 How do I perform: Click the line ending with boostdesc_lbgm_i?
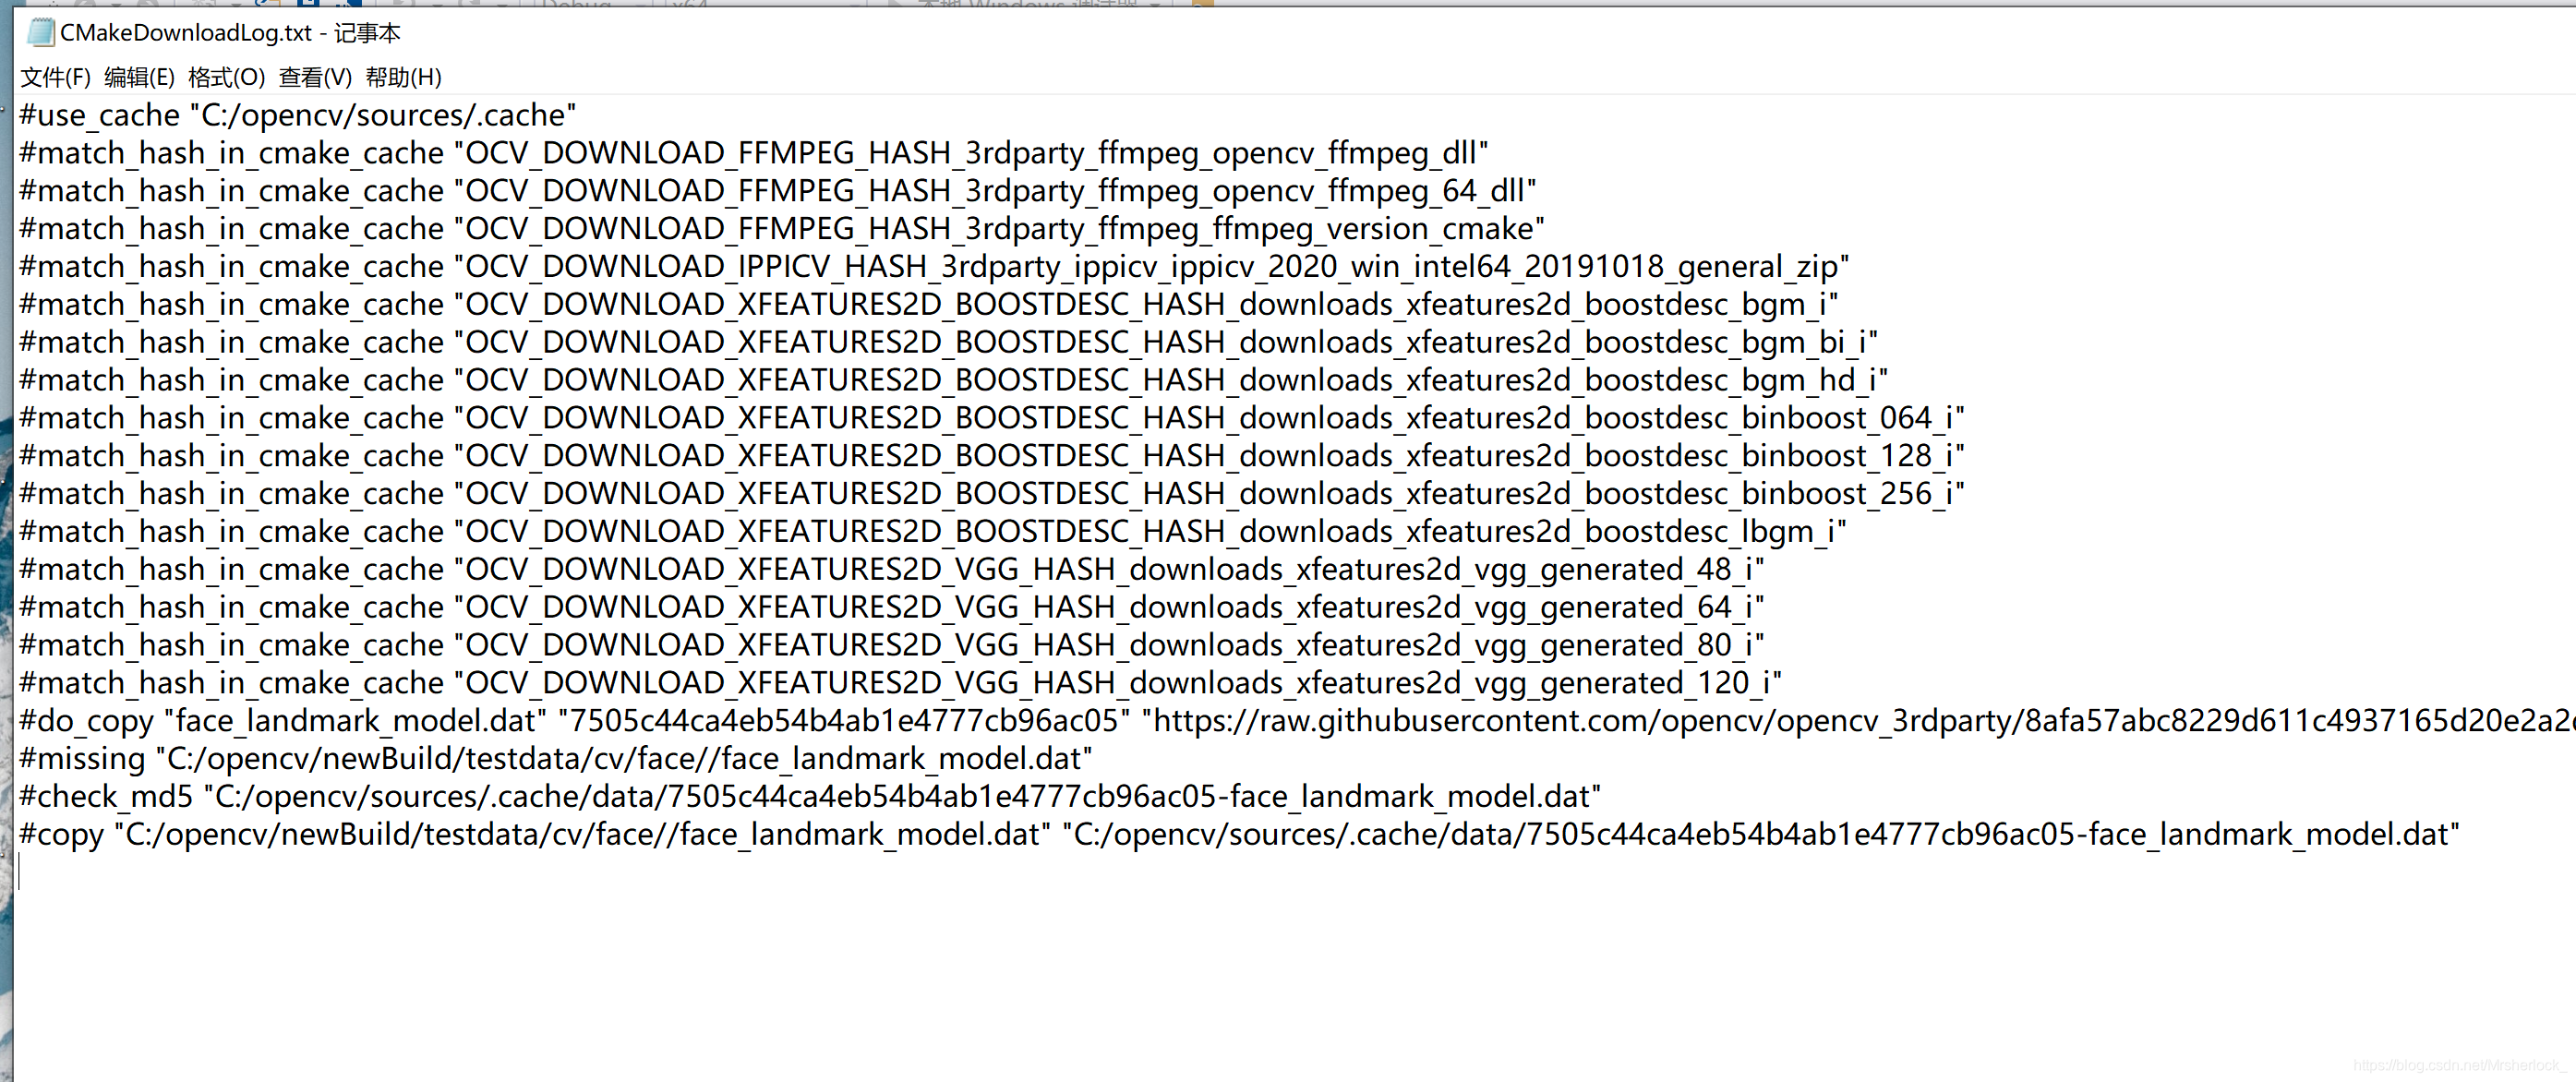(x=932, y=532)
